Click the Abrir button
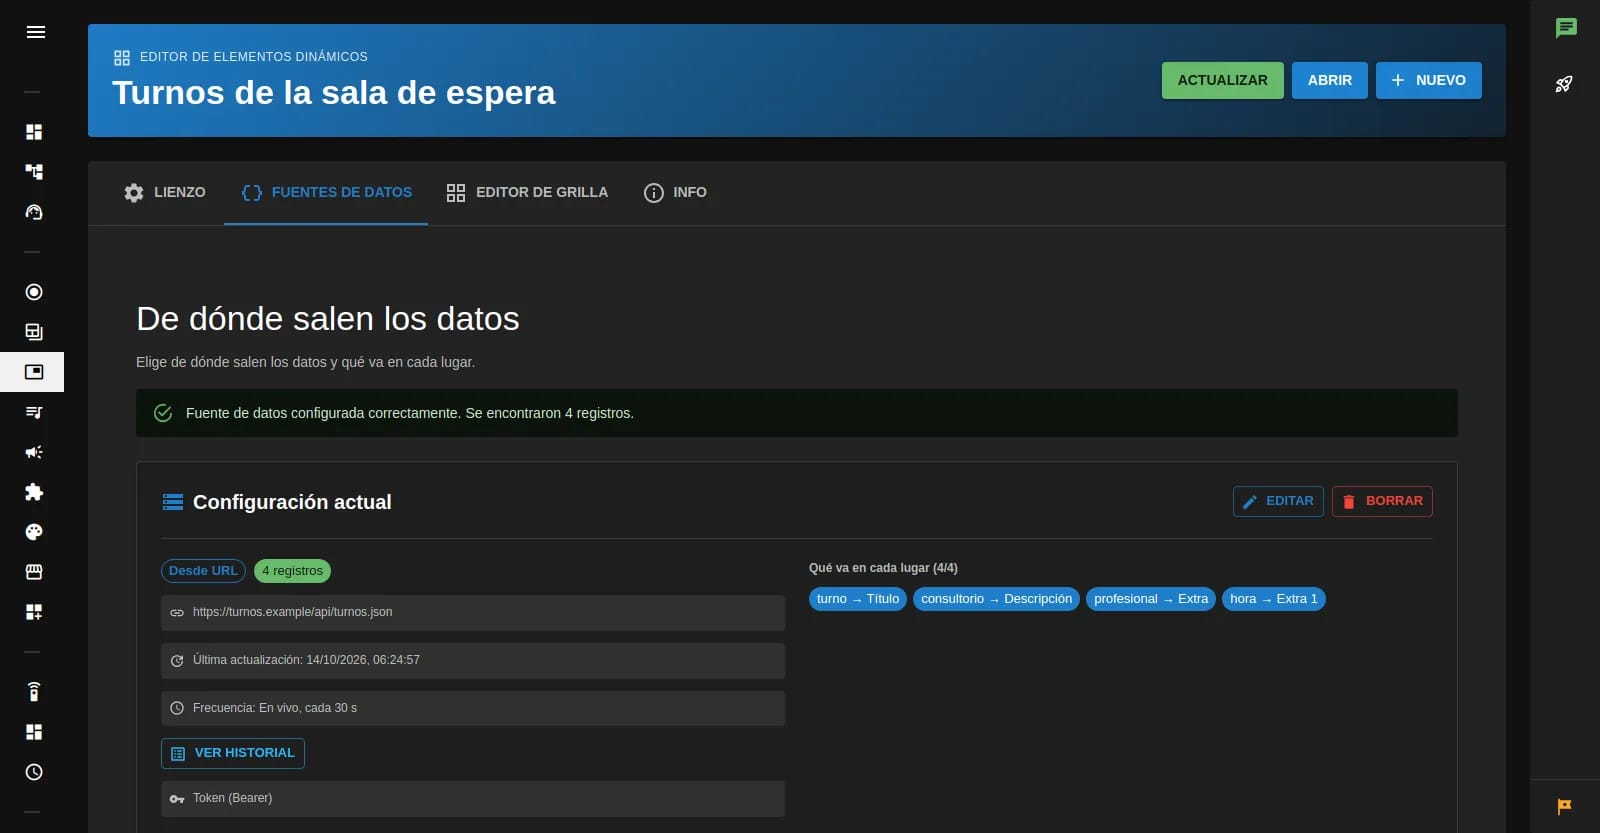1600x833 pixels. (x=1329, y=80)
